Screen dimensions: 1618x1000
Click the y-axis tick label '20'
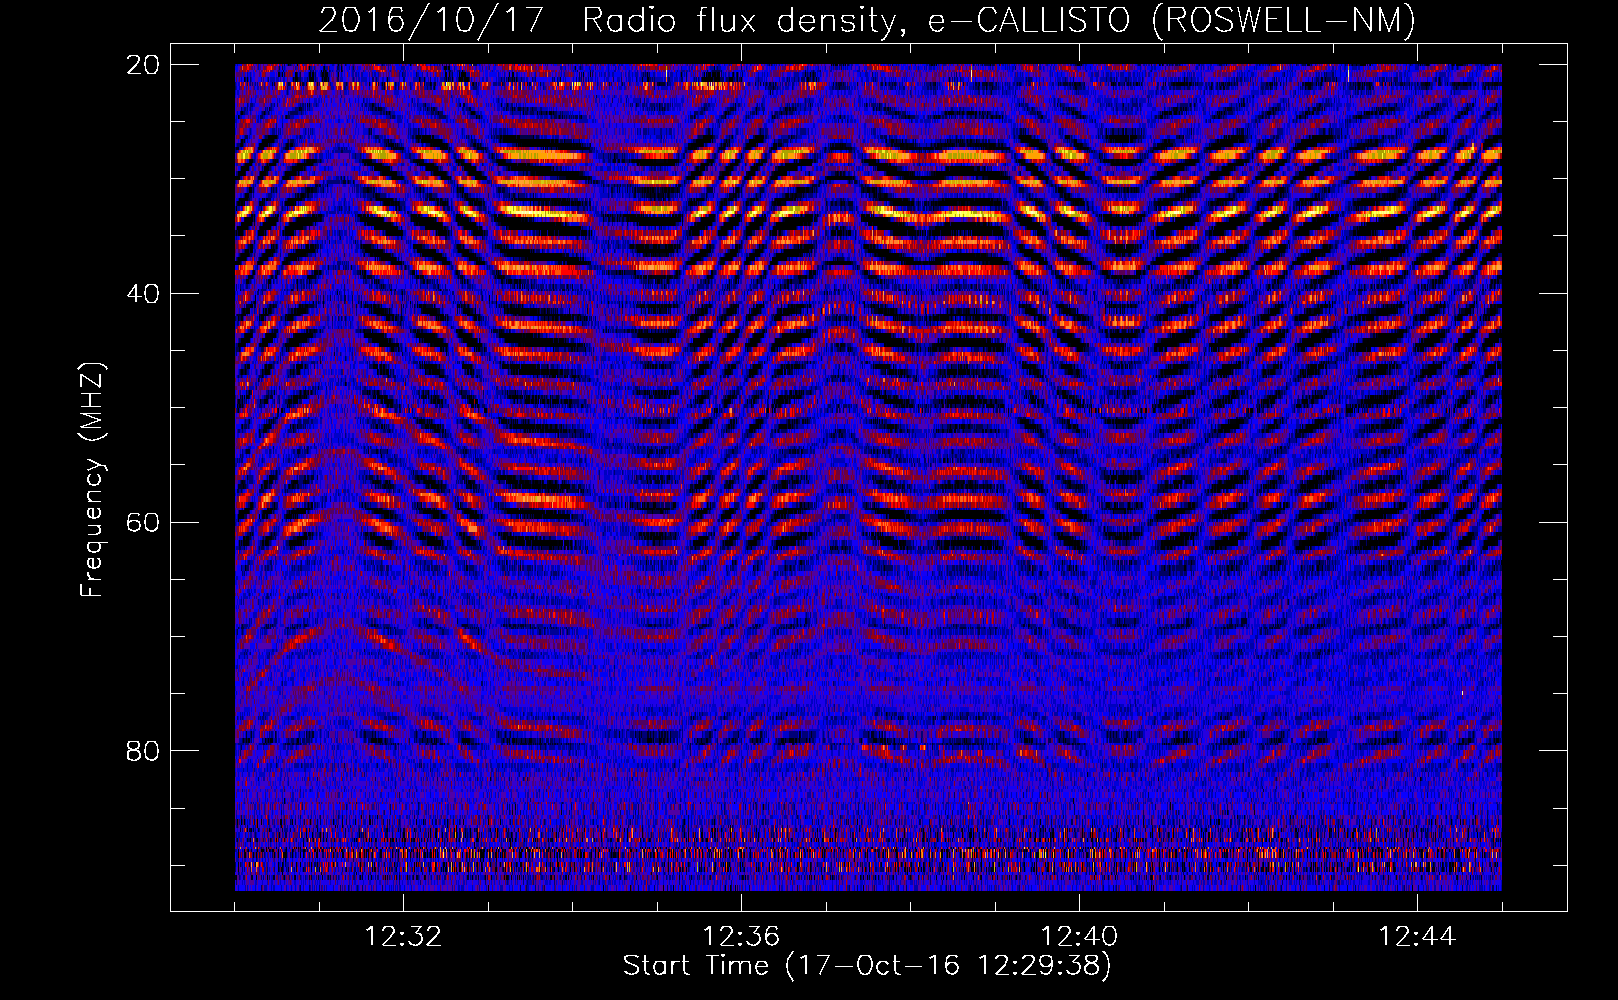tap(143, 64)
